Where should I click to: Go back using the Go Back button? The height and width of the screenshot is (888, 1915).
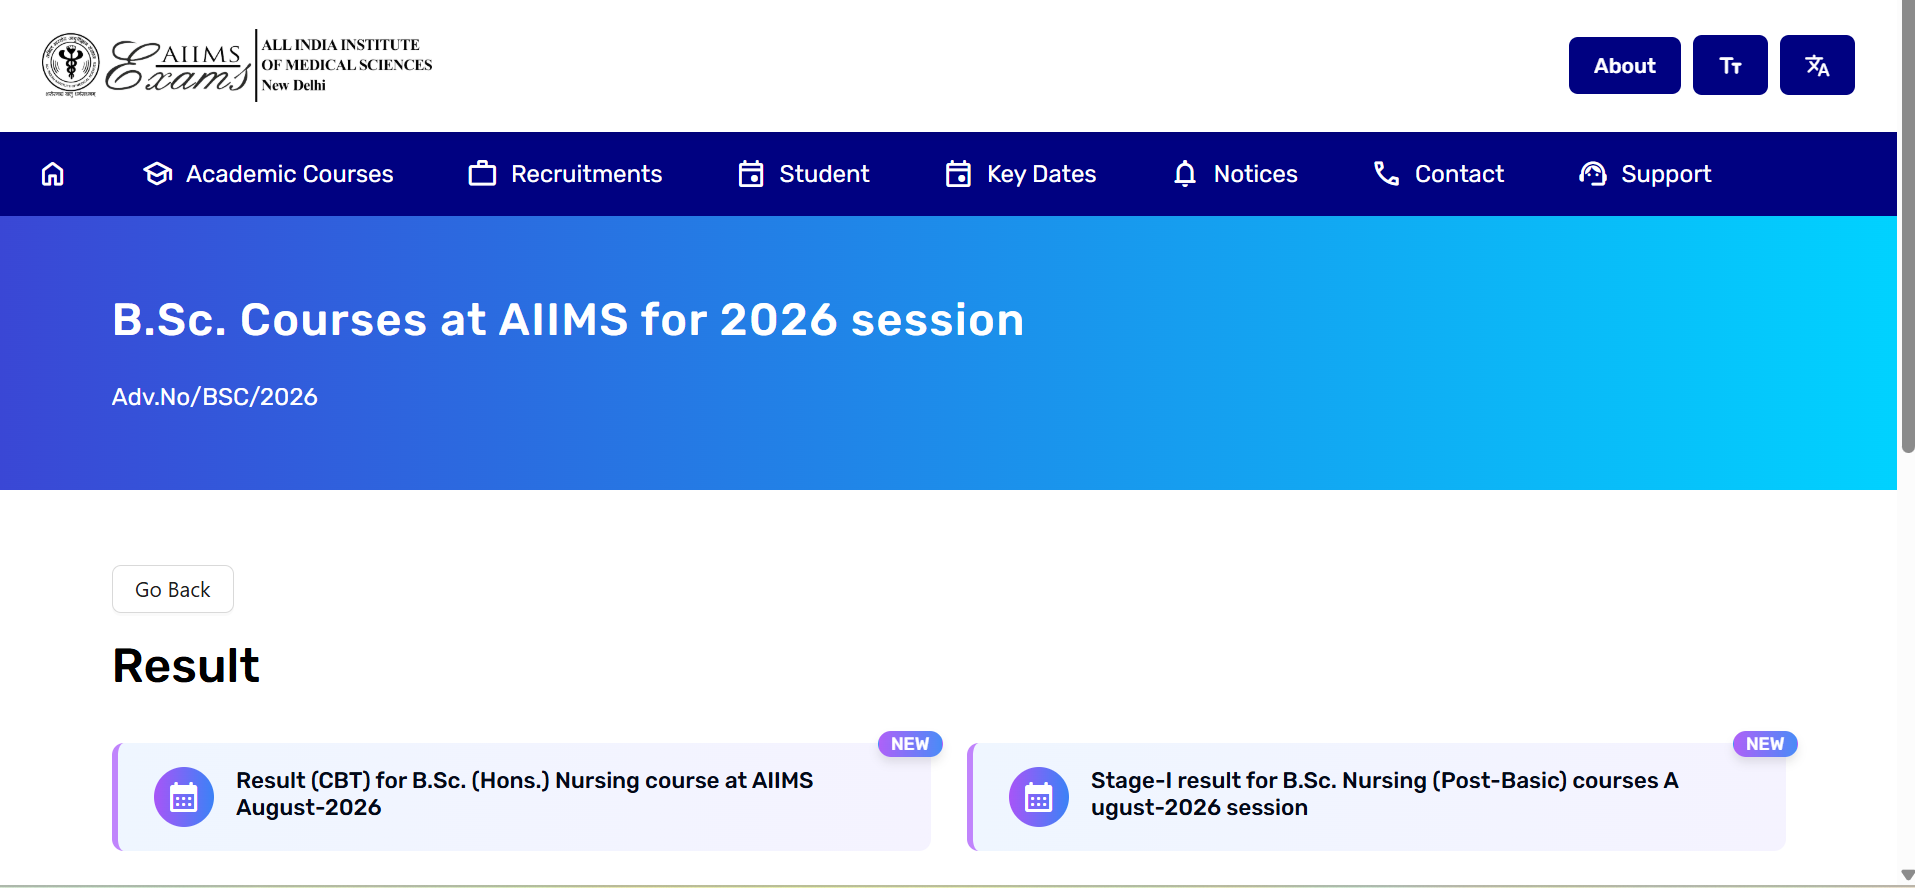[x=173, y=589]
